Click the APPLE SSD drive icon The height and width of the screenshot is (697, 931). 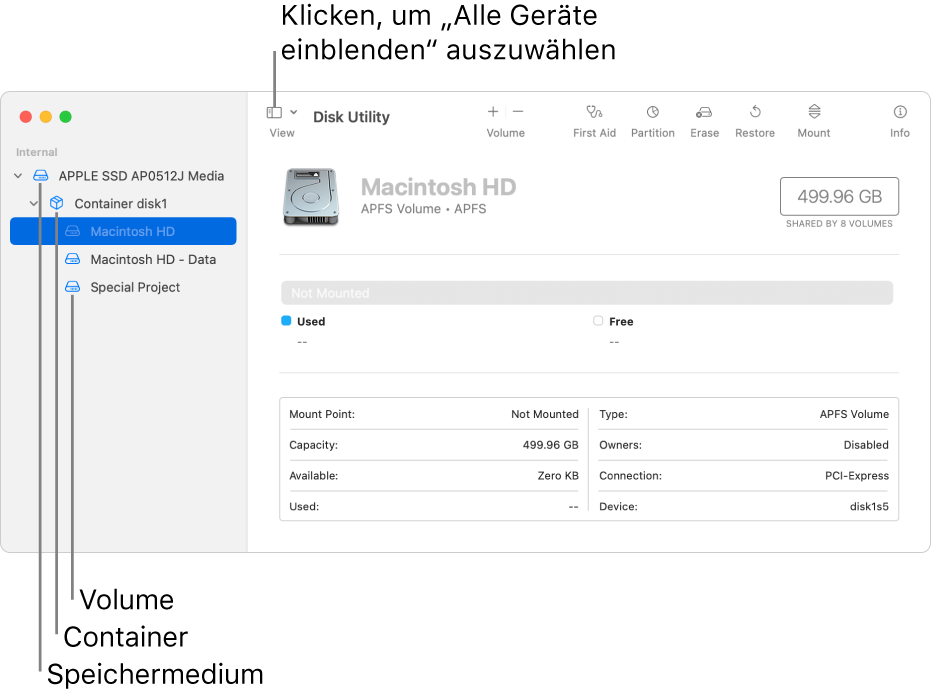pos(40,175)
